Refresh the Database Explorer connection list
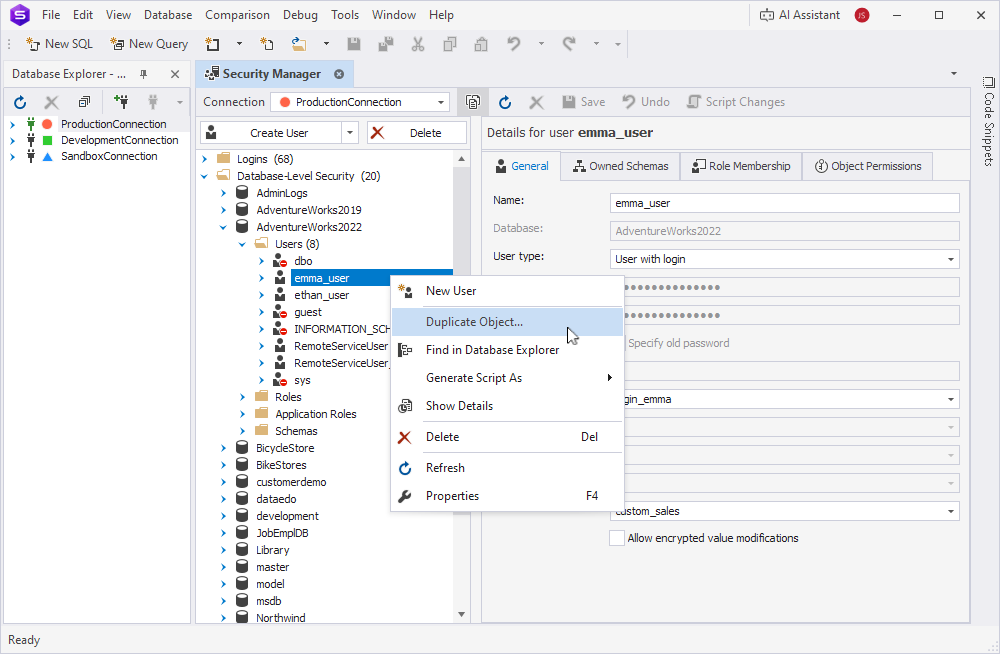 click(19, 101)
